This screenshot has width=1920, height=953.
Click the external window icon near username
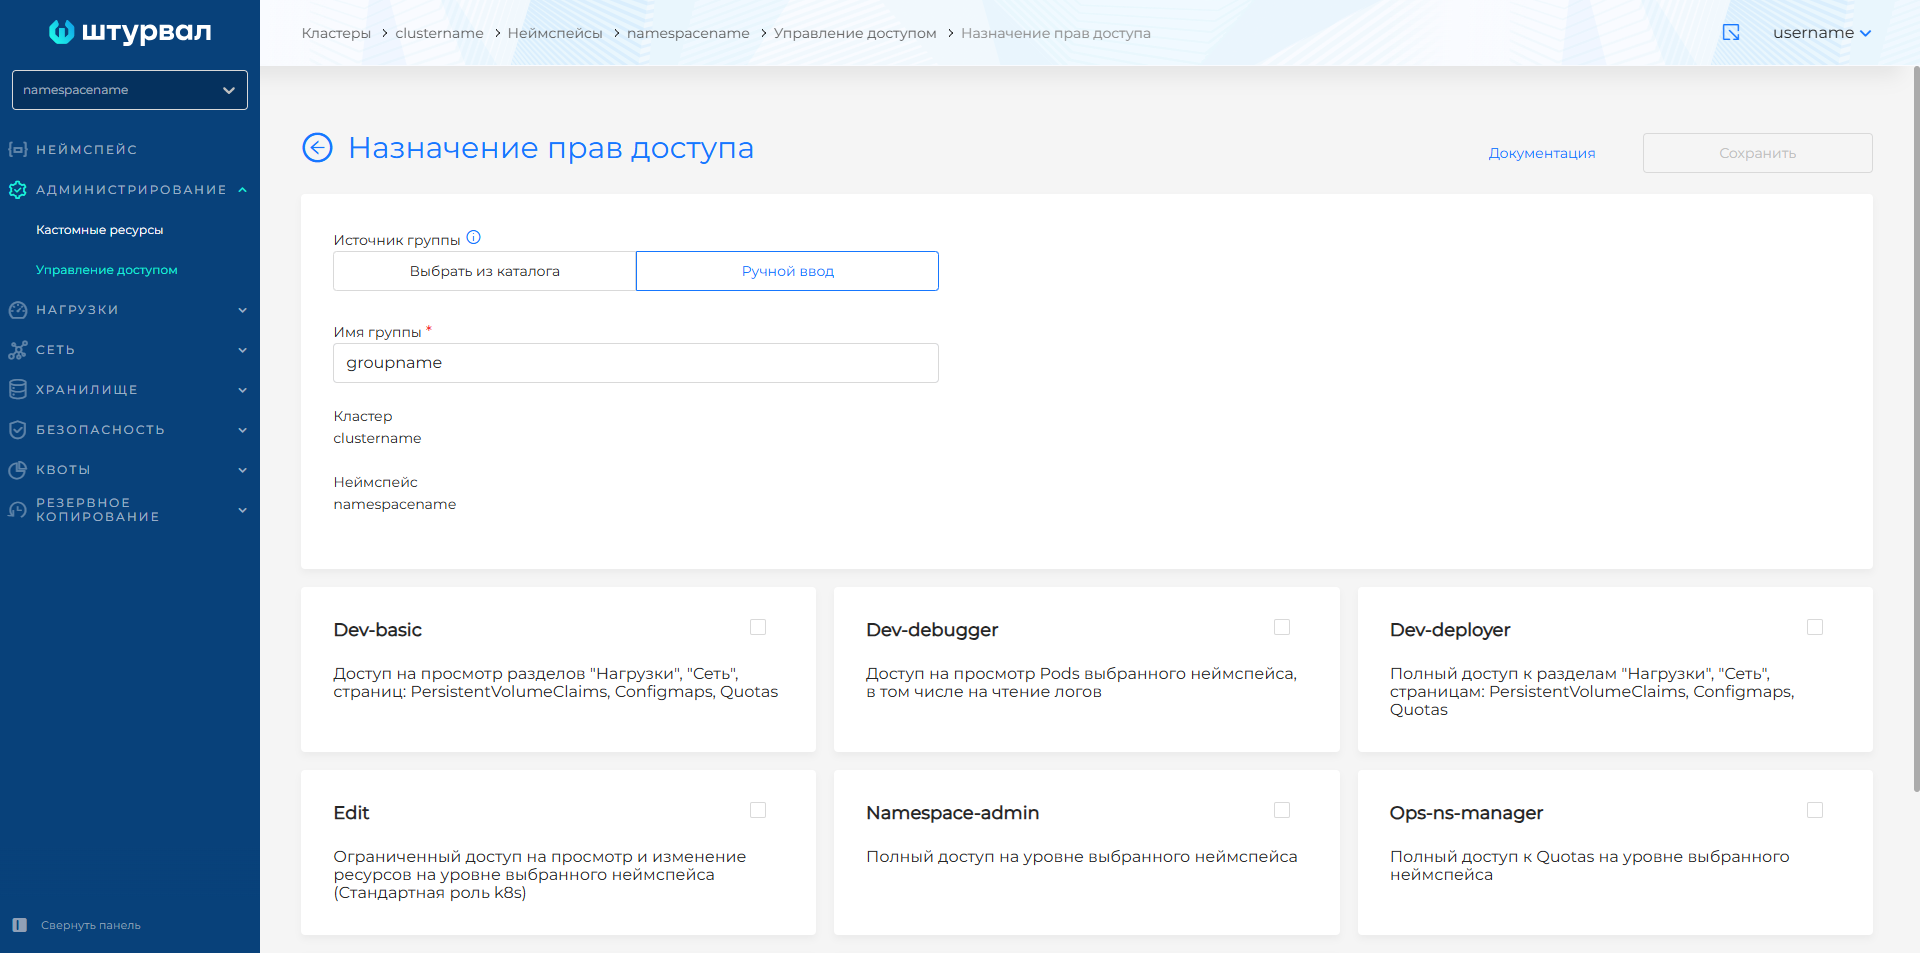(1731, 33)
